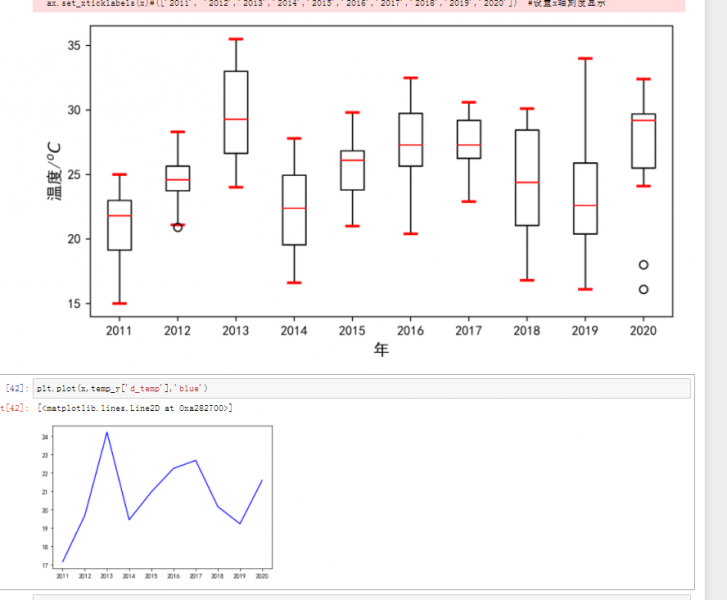The width and height of the screenshot is (727, 600).
Task: Click the lowest outlier circle for 2020
Action: click(644, 289)
